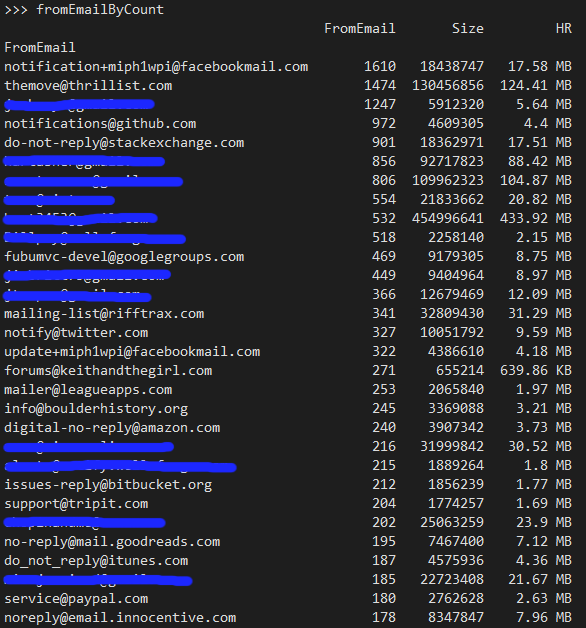Select the HR column header
Viewport: 586px width, 628px height.
[564, 28]
